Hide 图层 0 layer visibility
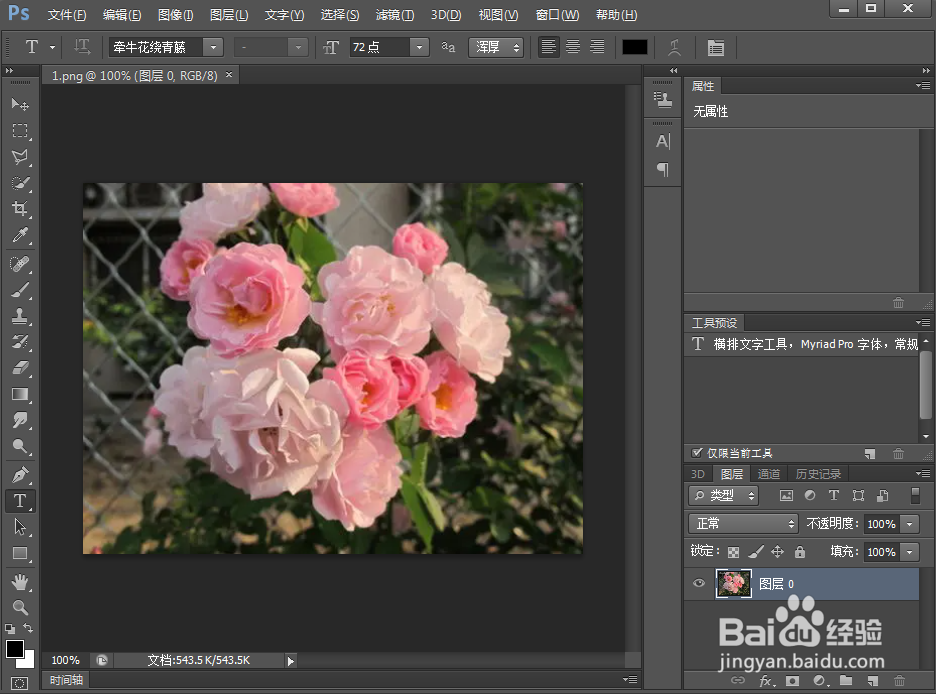Viewport: 936px width, 694px height. pyautogui.click(x=698, y=583)
